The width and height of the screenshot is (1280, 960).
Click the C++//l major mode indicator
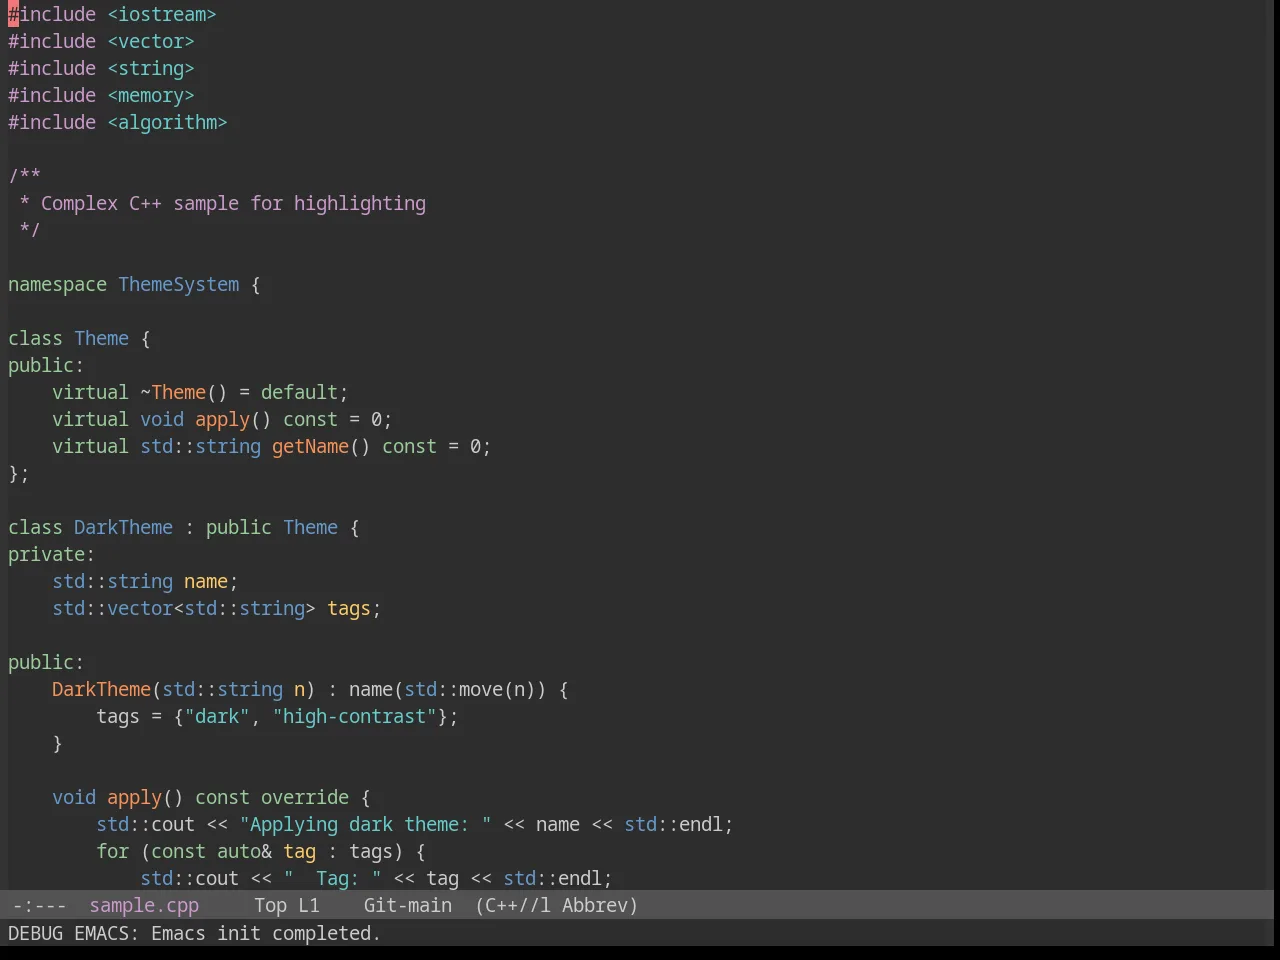(513, 906)
